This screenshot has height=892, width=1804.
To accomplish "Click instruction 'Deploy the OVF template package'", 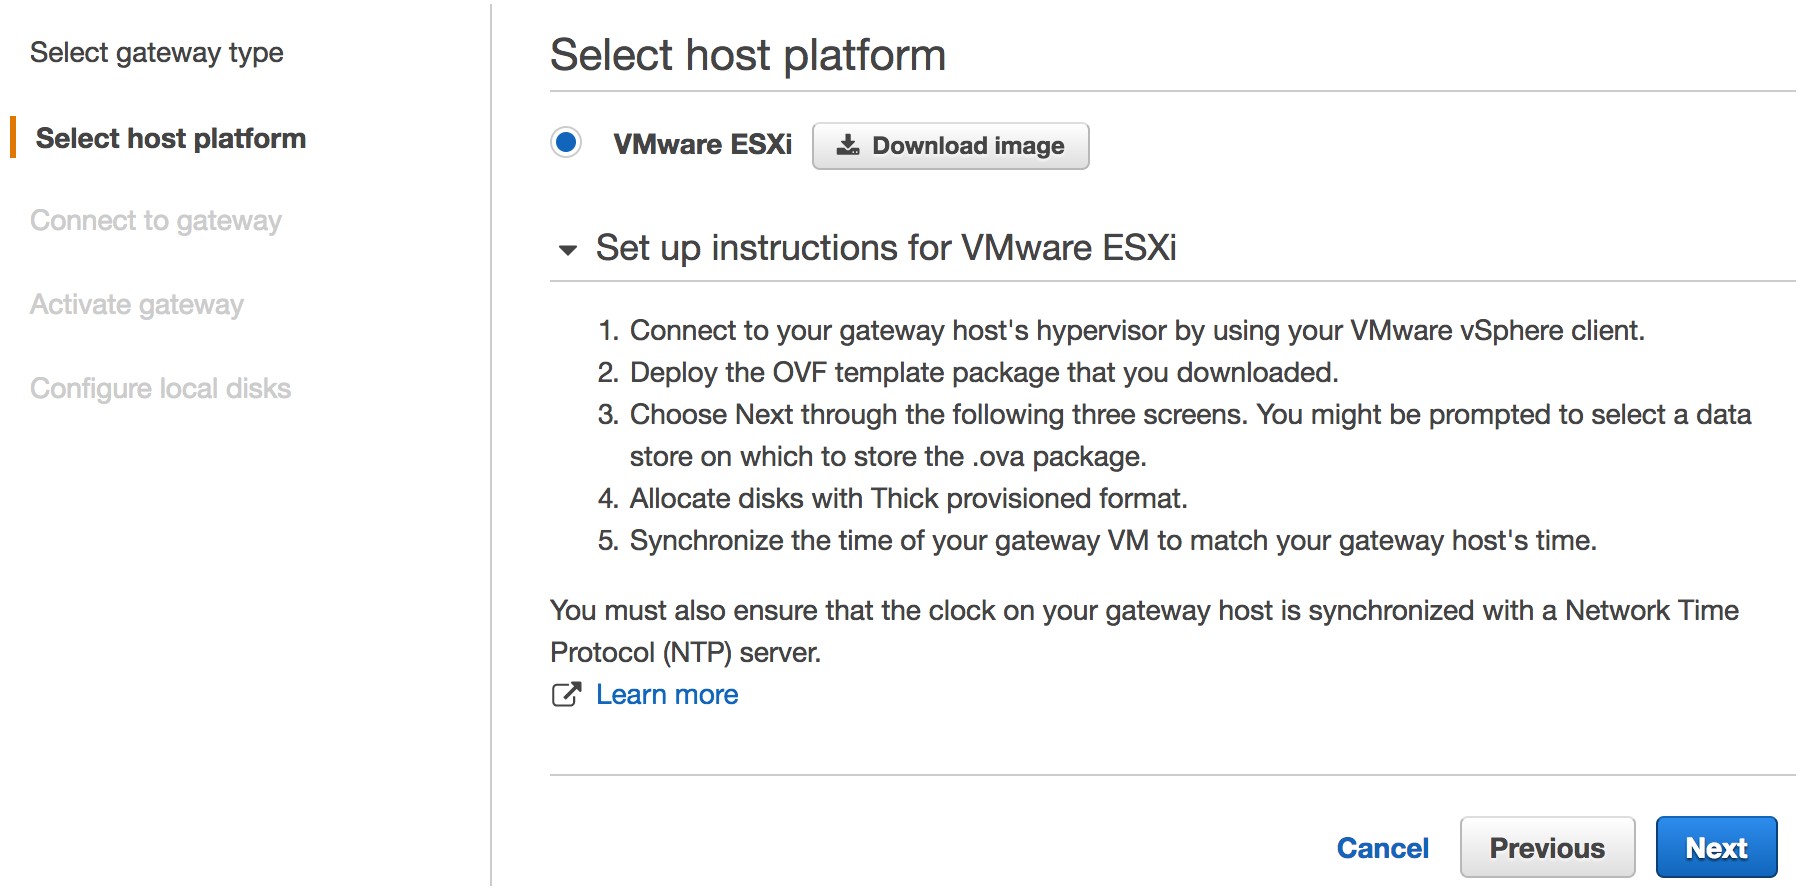I will click(x=984, y=372).
